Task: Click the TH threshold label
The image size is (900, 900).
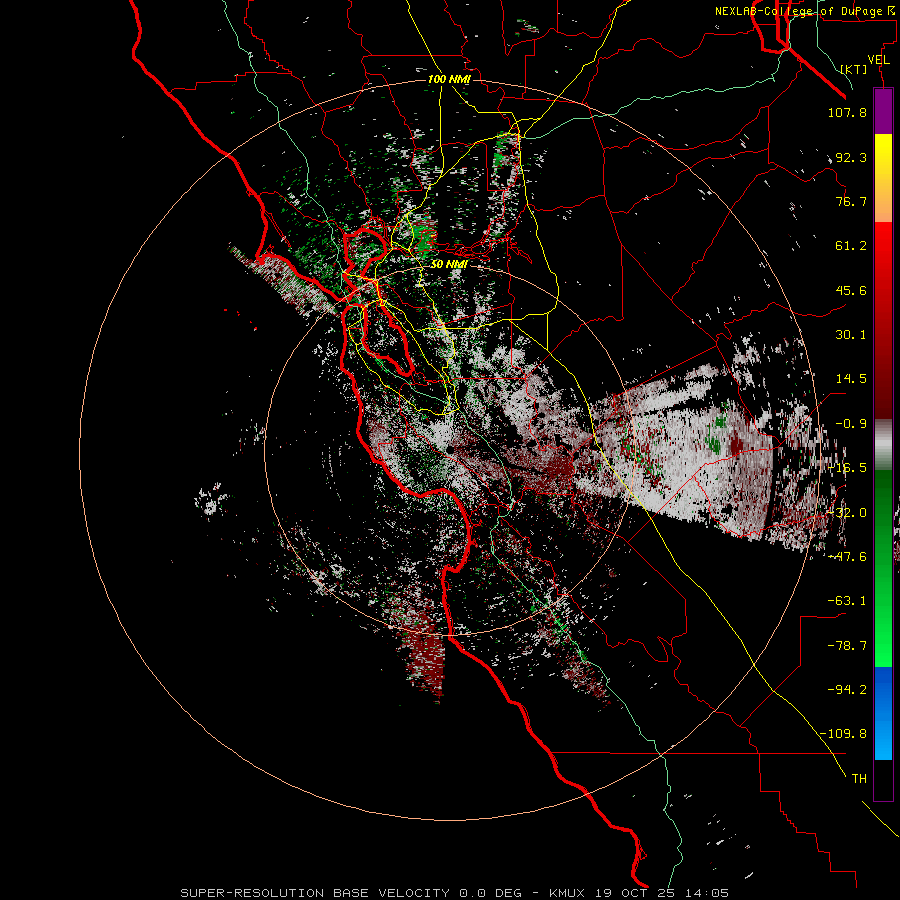Action: [x=859, y=779]
